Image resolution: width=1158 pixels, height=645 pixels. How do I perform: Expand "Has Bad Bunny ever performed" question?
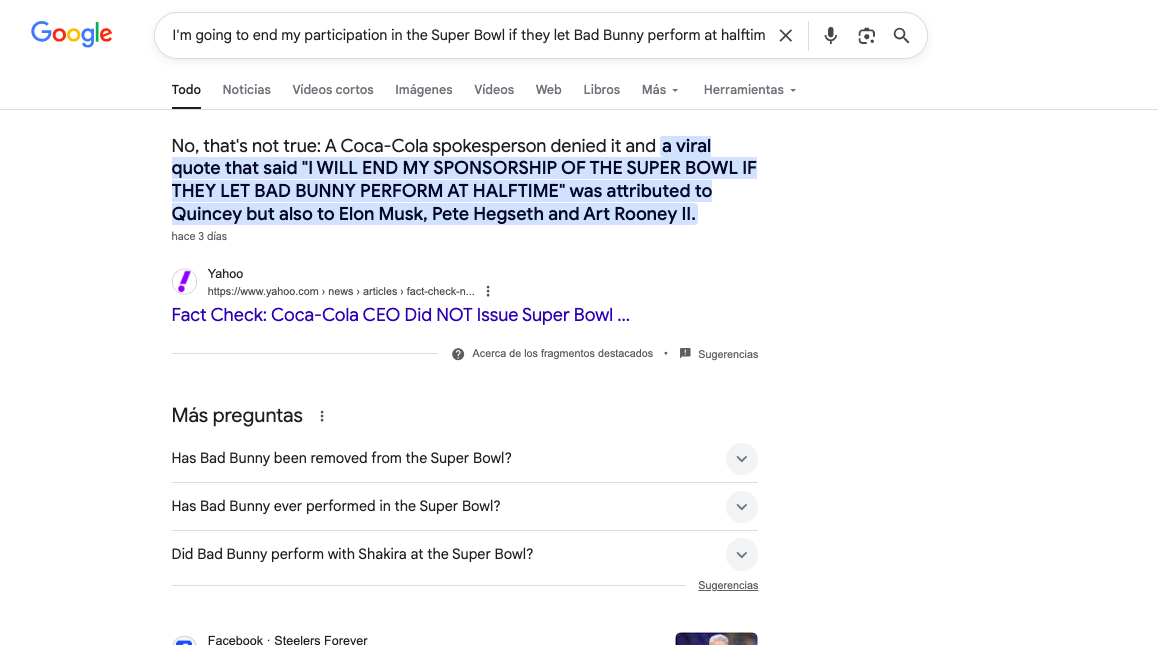(x=741, y=507)
